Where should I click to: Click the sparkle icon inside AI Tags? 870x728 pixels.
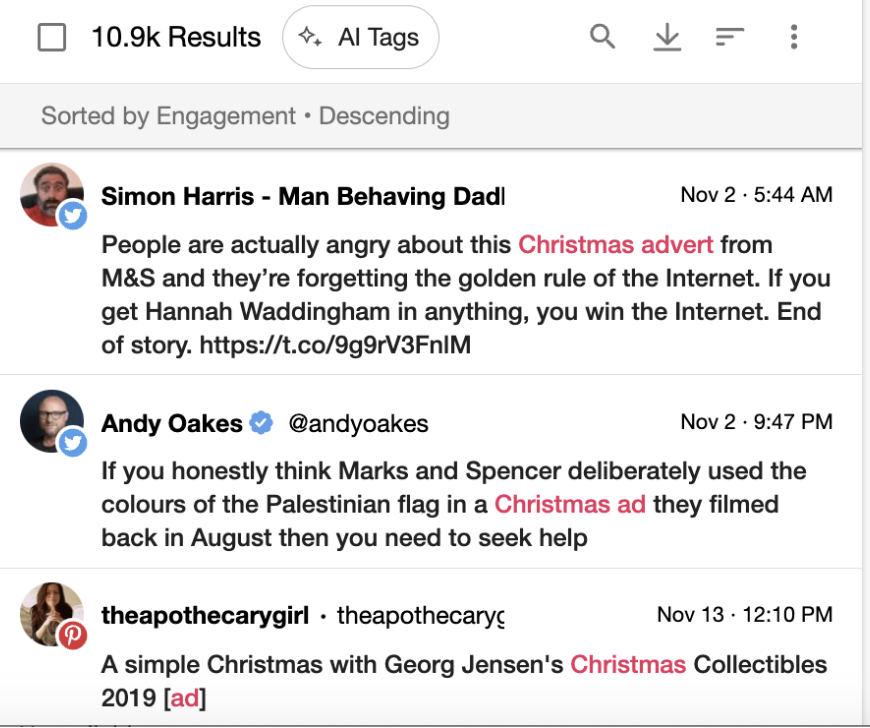coord(310,37)
